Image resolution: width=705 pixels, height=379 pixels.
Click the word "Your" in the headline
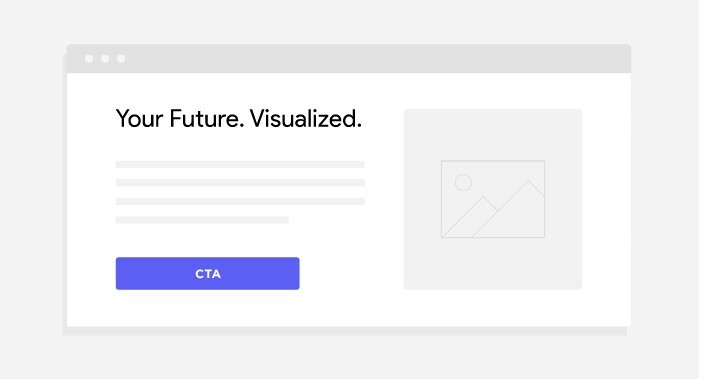139,119
